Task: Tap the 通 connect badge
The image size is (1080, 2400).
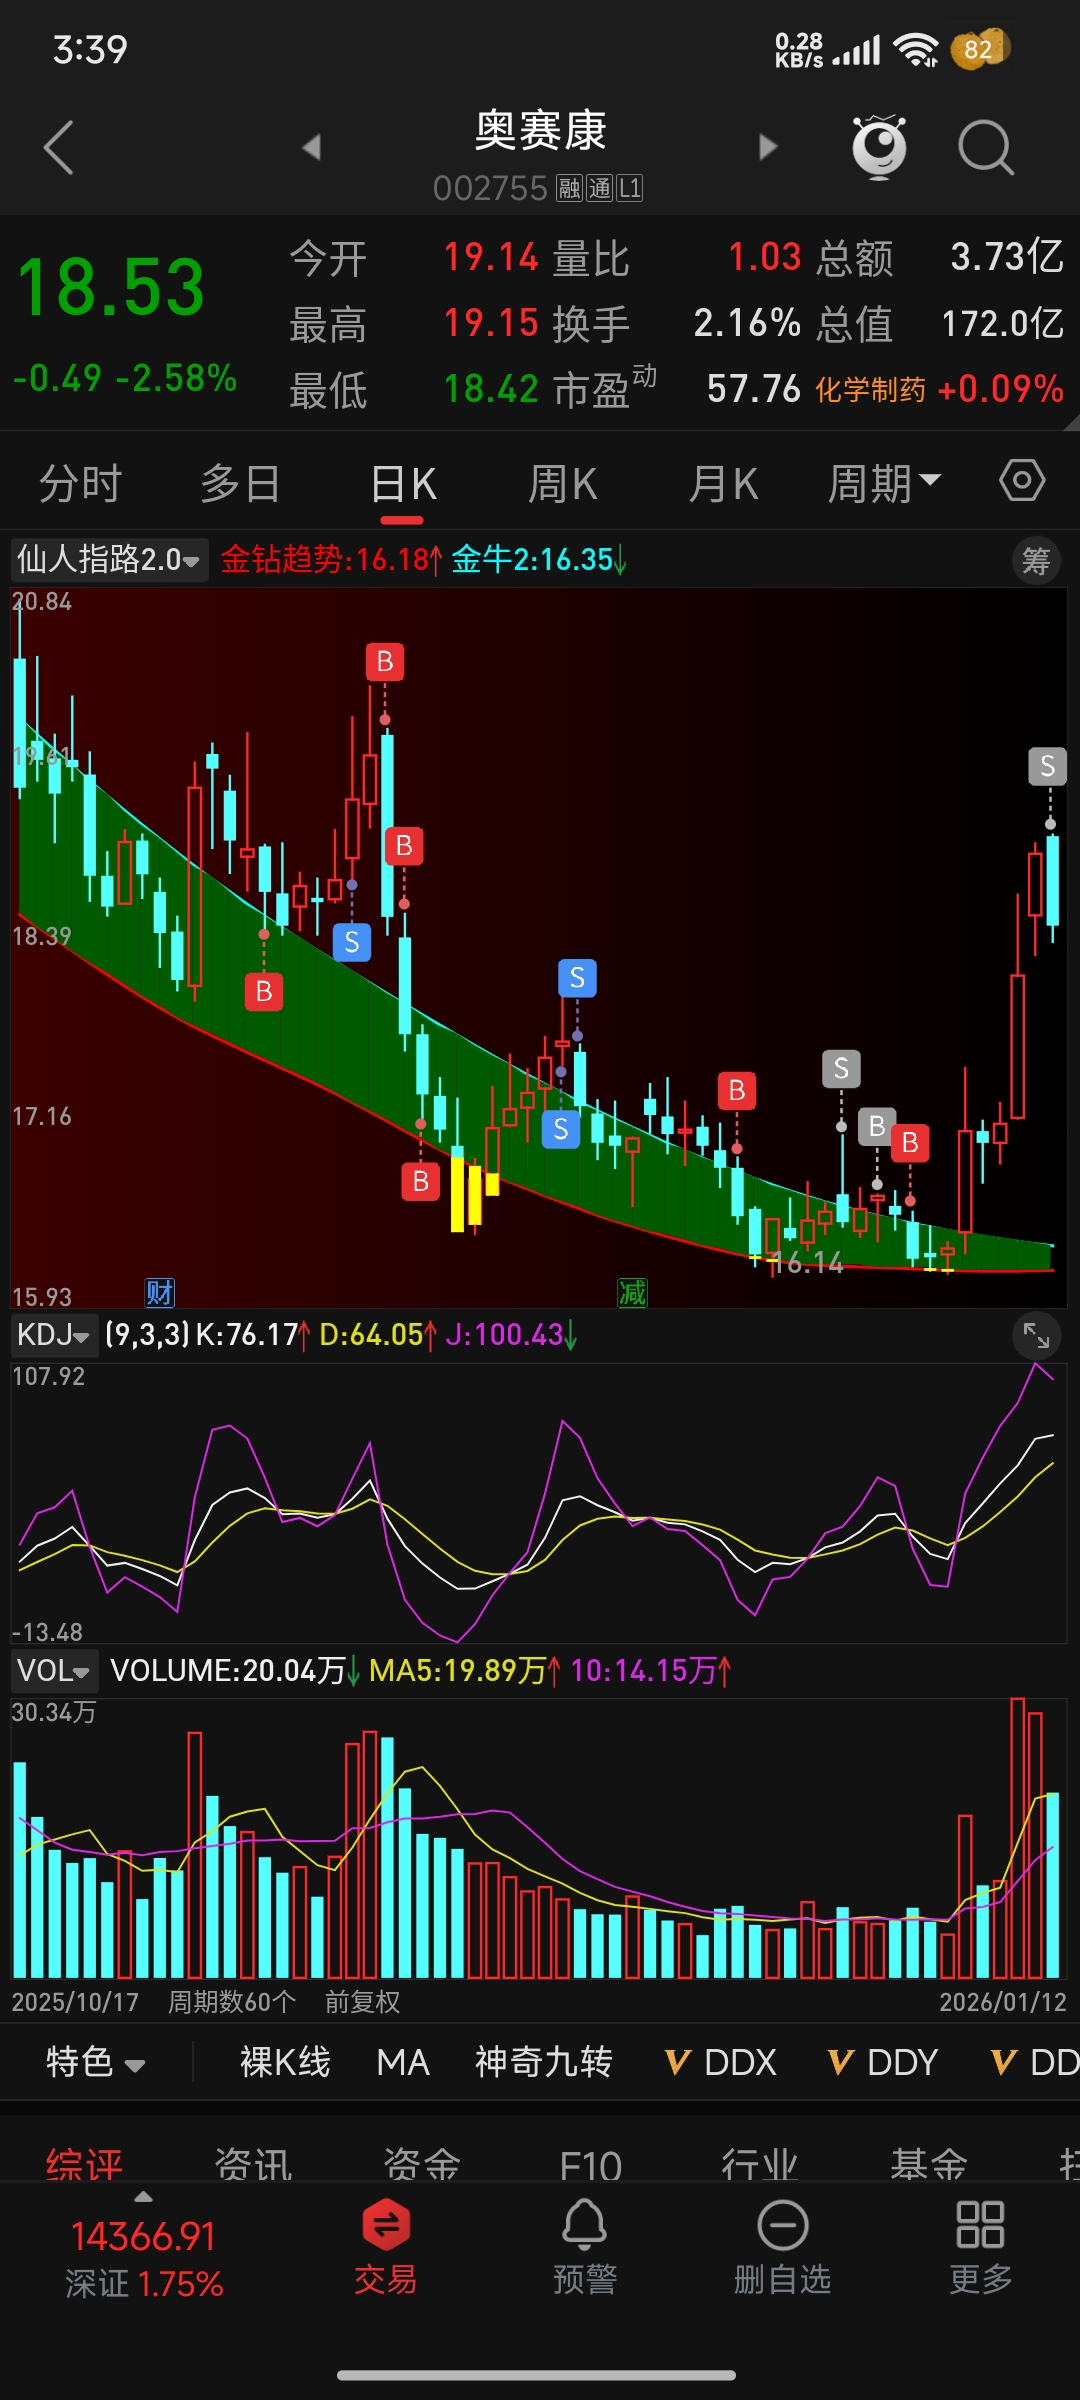Action: point(599,189)
